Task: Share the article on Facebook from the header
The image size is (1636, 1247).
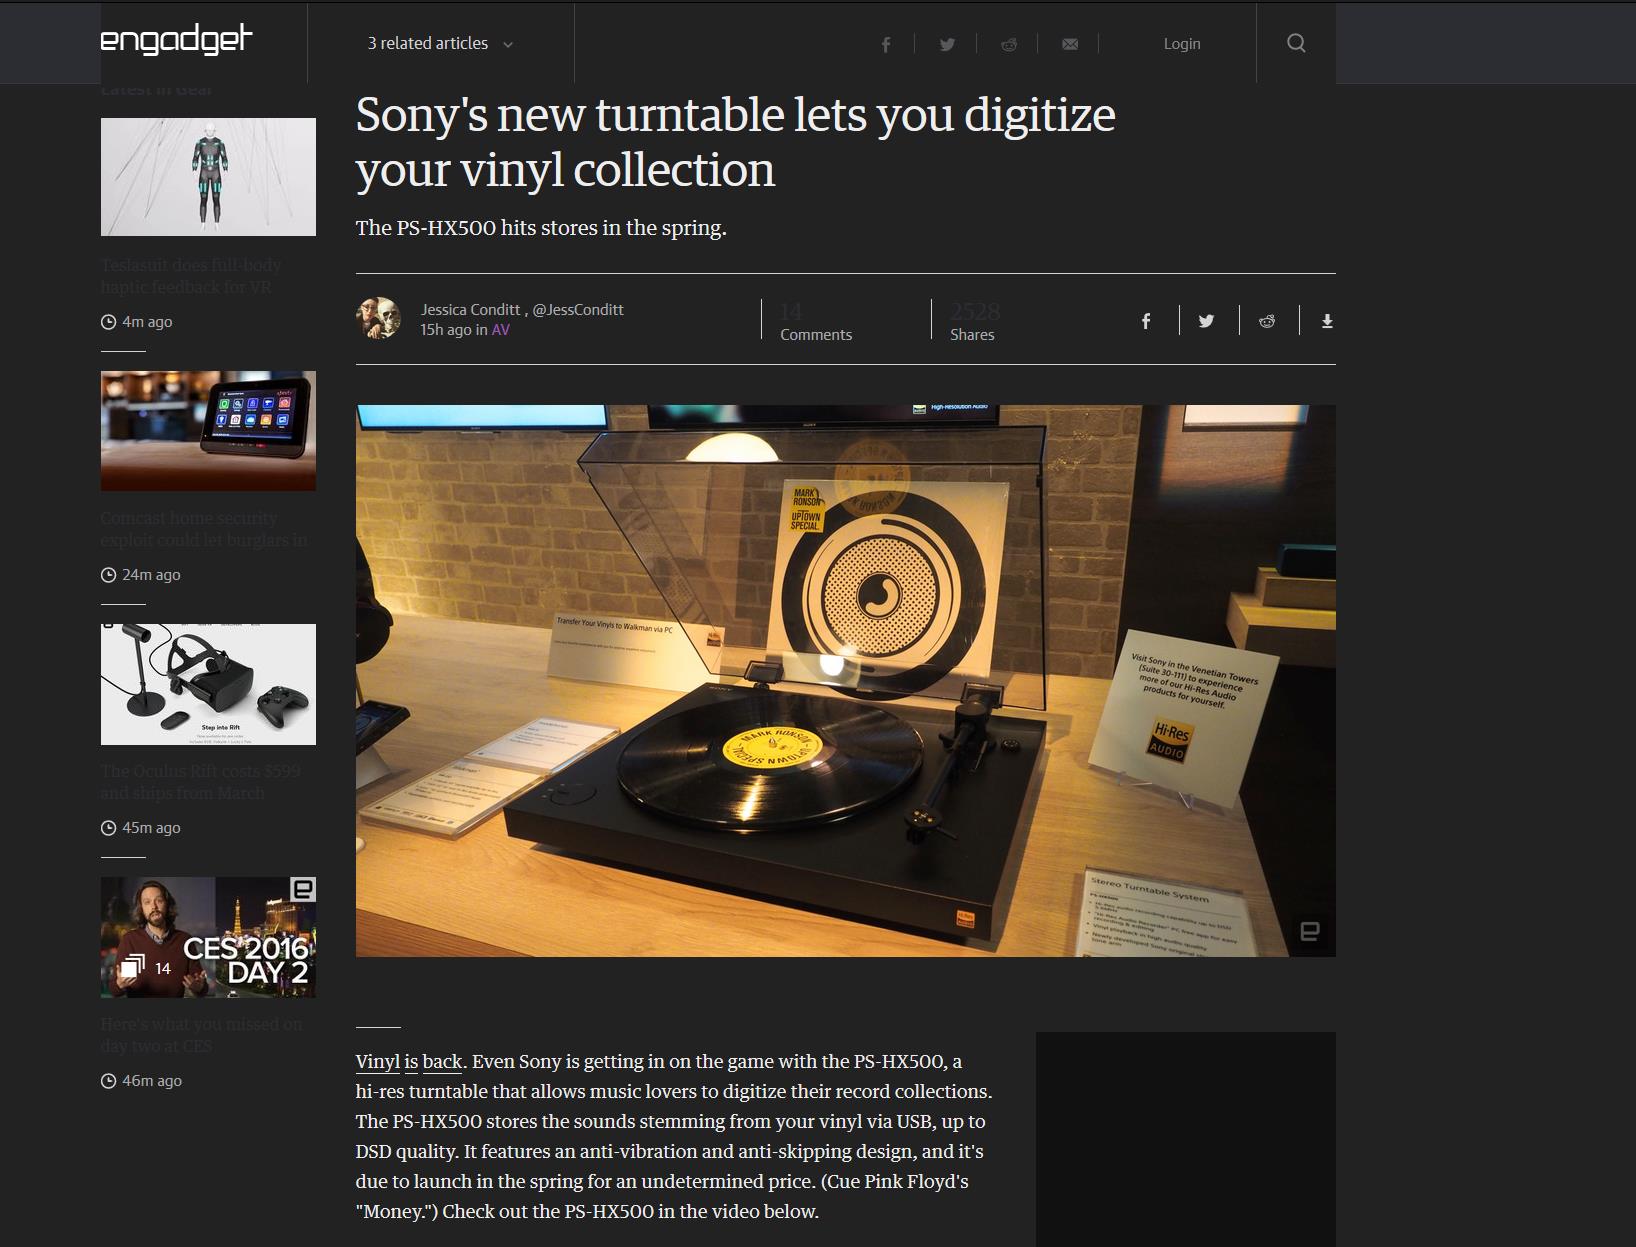Action: (x=885, y=44)
